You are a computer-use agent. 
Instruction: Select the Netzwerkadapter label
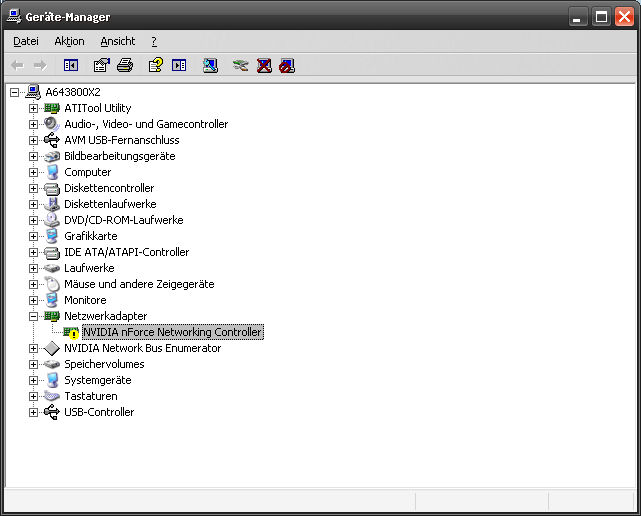[x=105, y=316]
